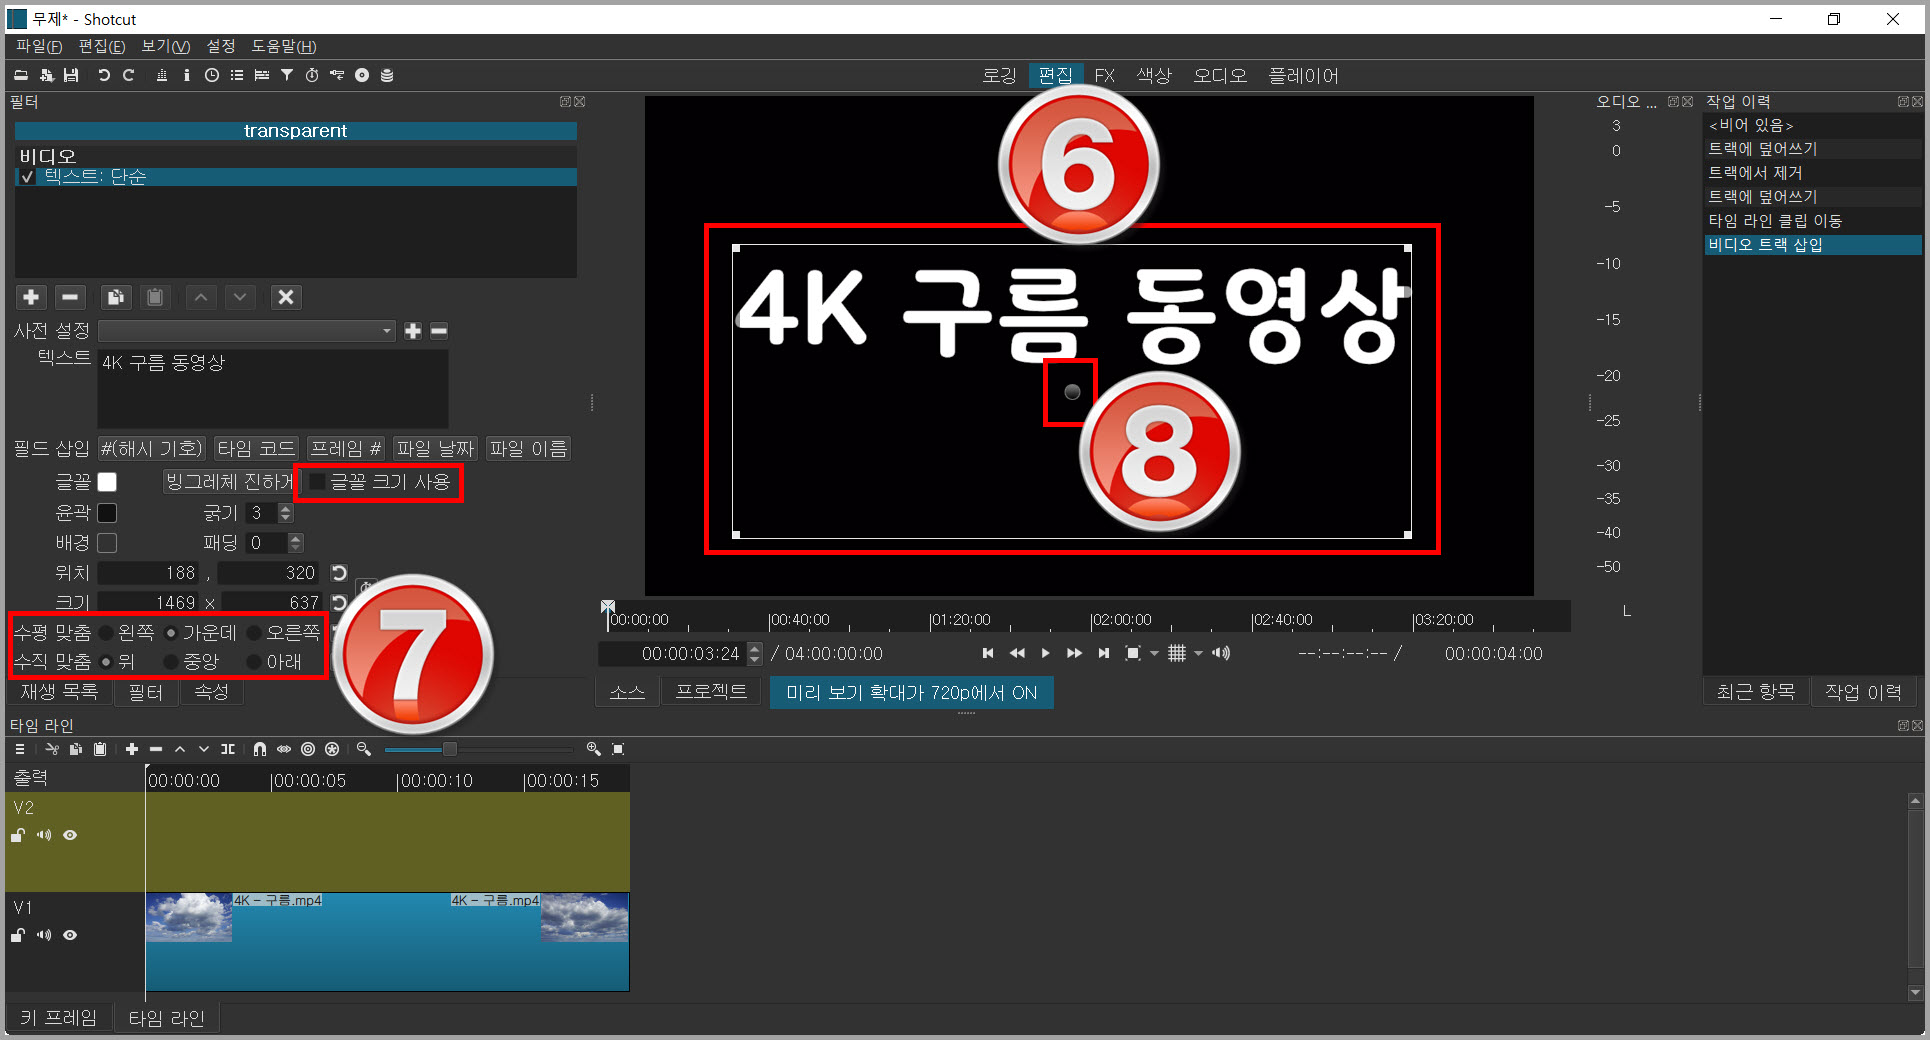This screenshot has width=1930, height=1040.
Task: Insert 타임 코드 field button
Action: point(256,449)
